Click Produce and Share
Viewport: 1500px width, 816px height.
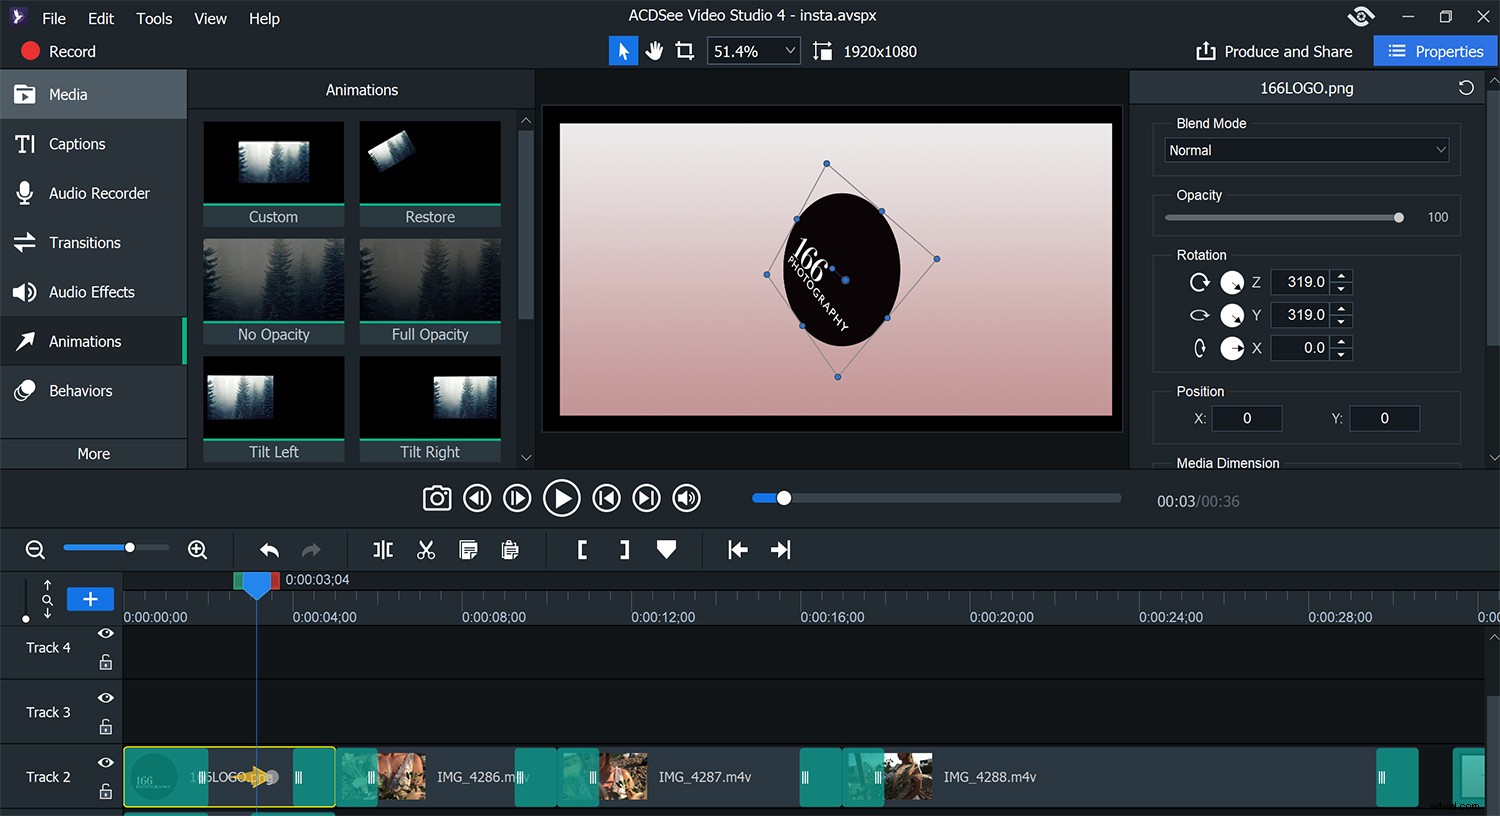coord(1273,51)
